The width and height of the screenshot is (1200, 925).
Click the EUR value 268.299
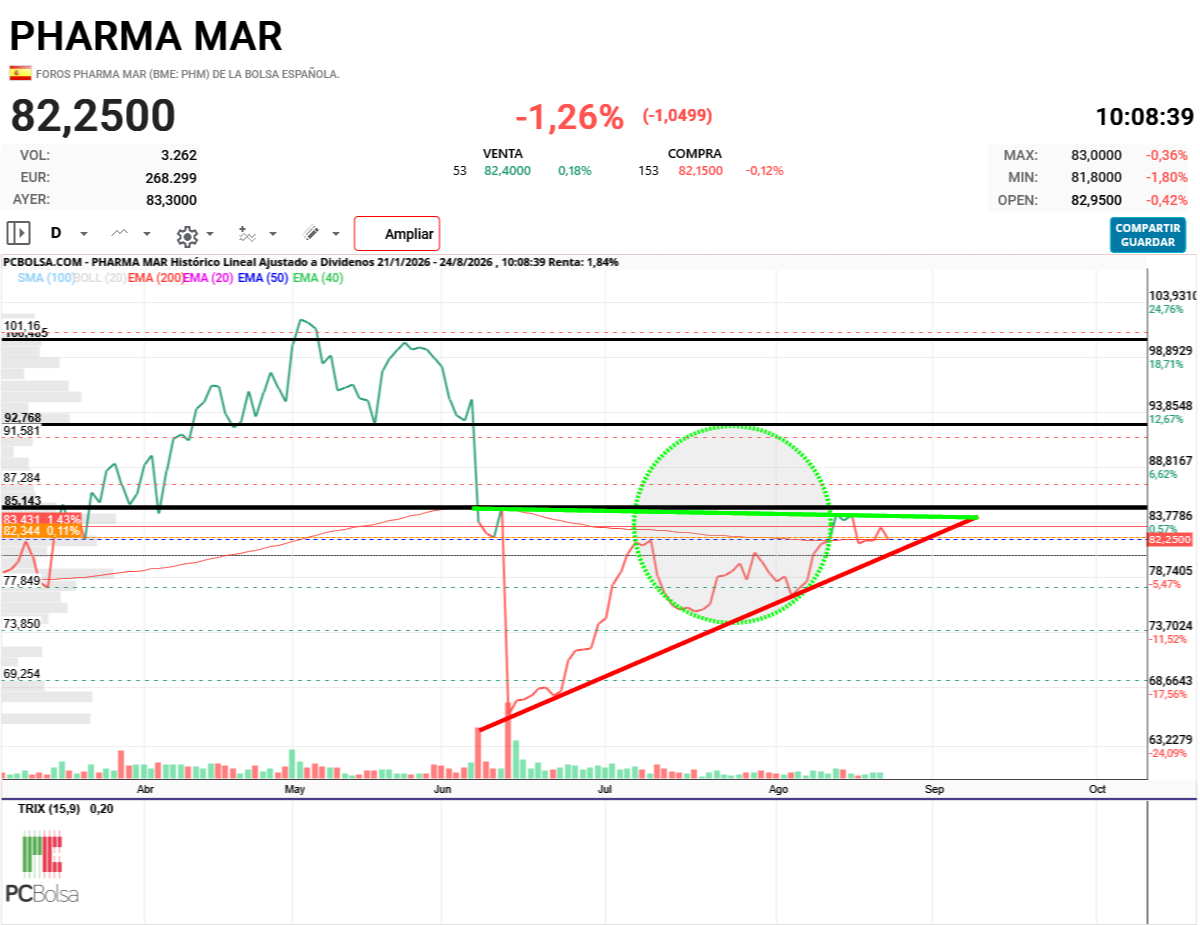[171, 177]
